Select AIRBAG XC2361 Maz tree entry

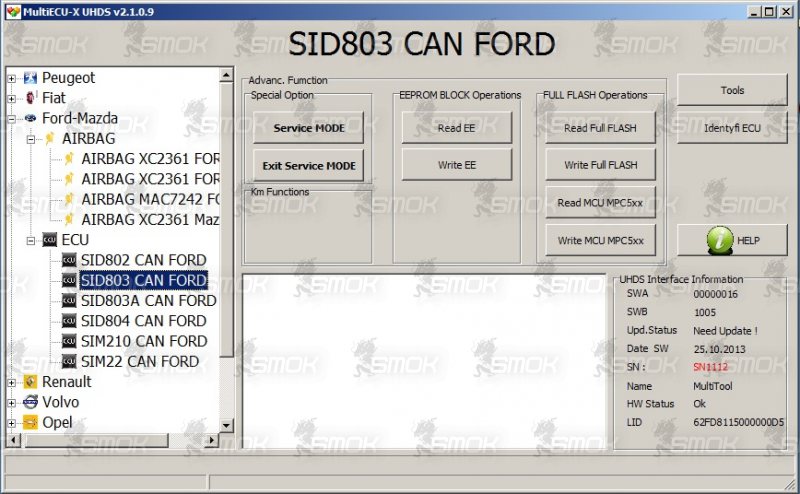point(150,220)
